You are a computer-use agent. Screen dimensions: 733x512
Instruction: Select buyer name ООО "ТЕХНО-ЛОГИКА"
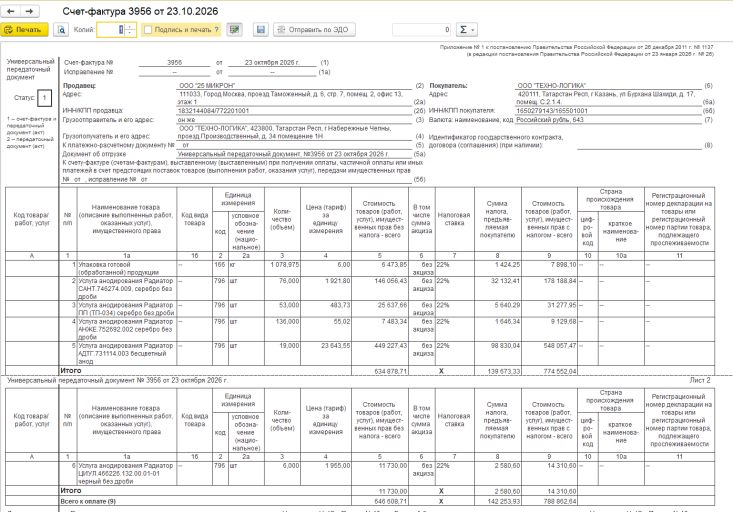point(609,86)
